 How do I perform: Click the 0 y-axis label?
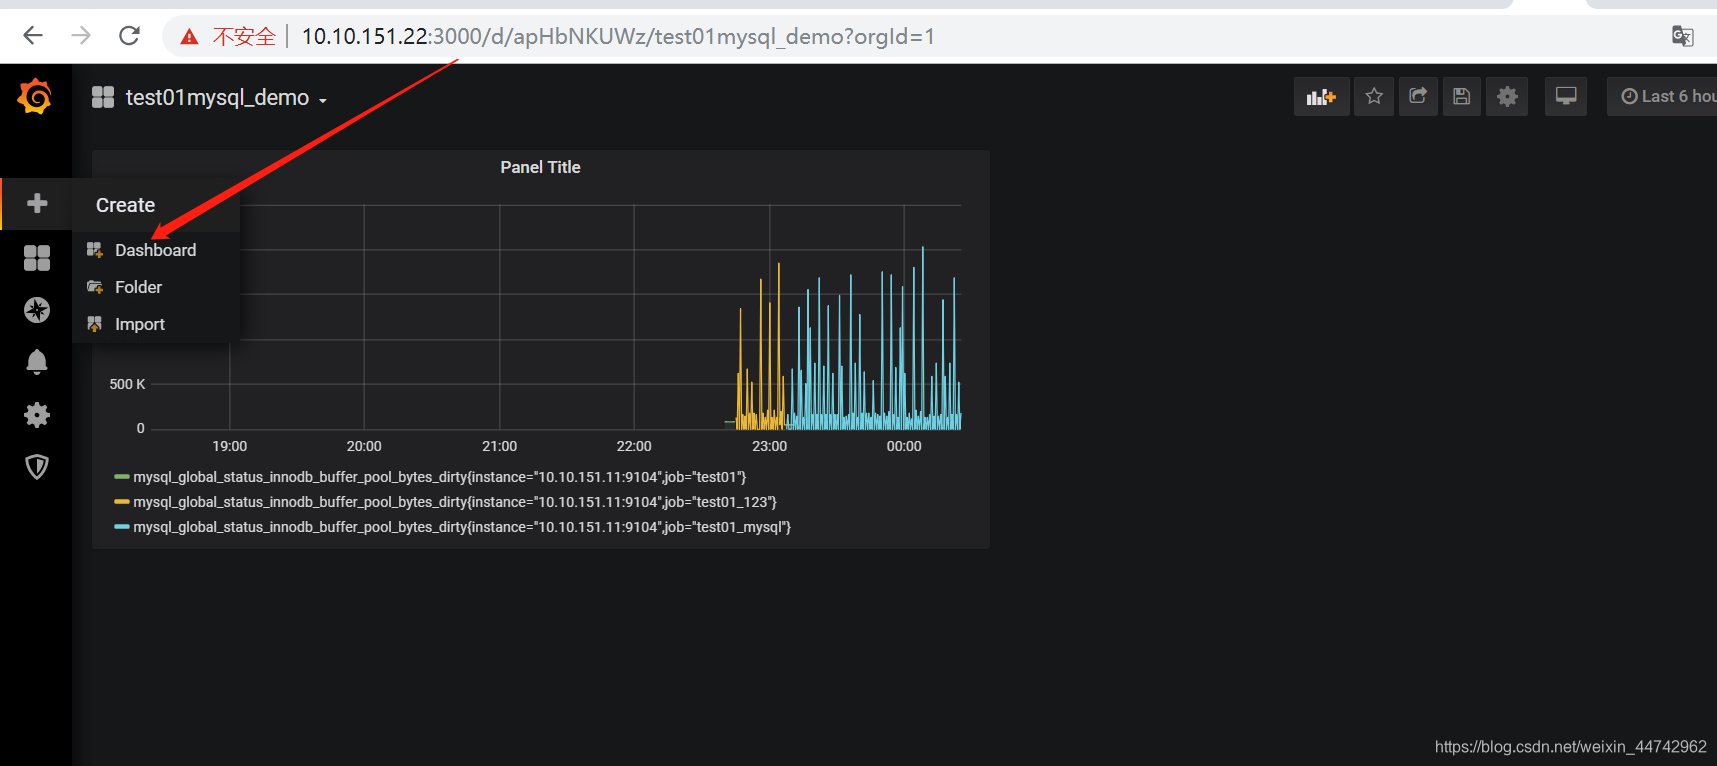click(140, 428)
